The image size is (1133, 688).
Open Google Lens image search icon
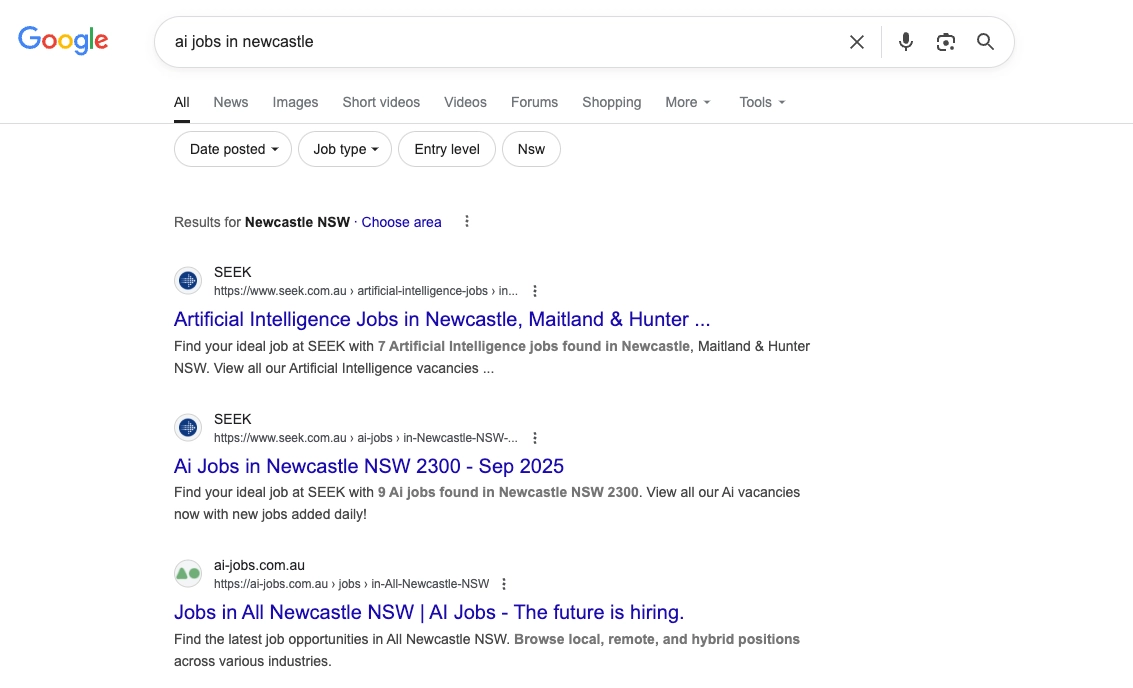coord(945,42)
